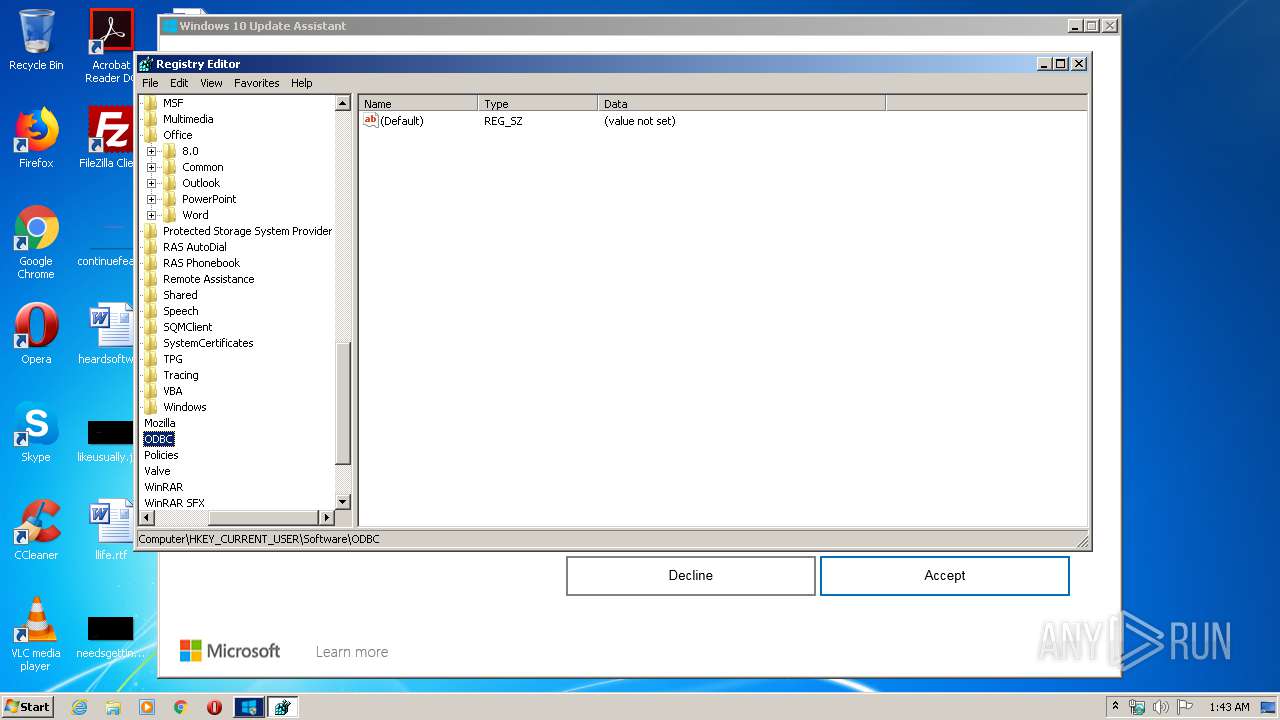Expand the PowerPoint registry key

click(x=152, y=199)
